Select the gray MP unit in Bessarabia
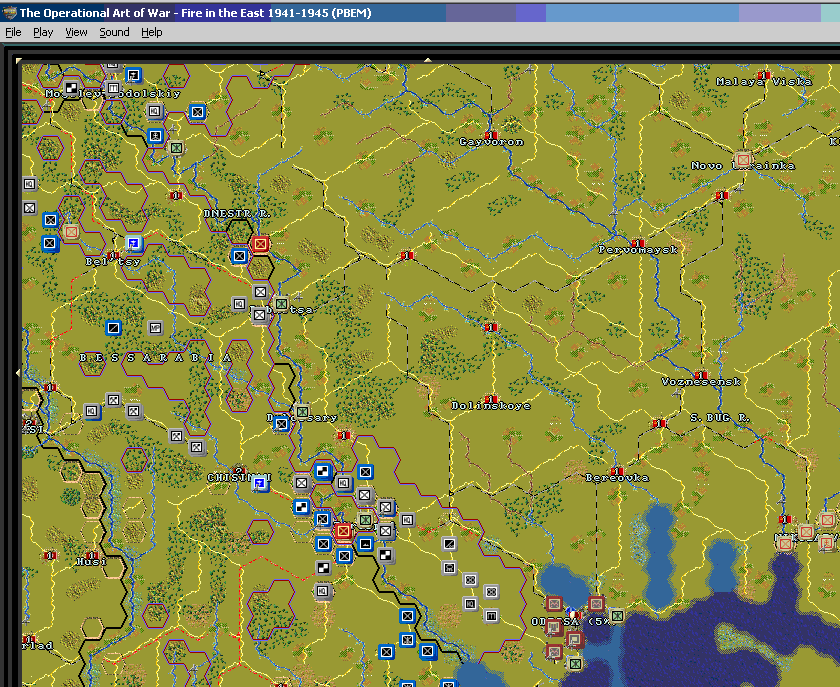 155,328
